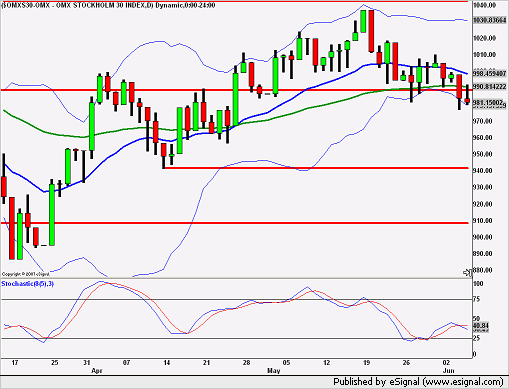The width and height of the screenshot is (509, 389).
Task: Click the 960.00 price axis label
Action: (482, 138)
